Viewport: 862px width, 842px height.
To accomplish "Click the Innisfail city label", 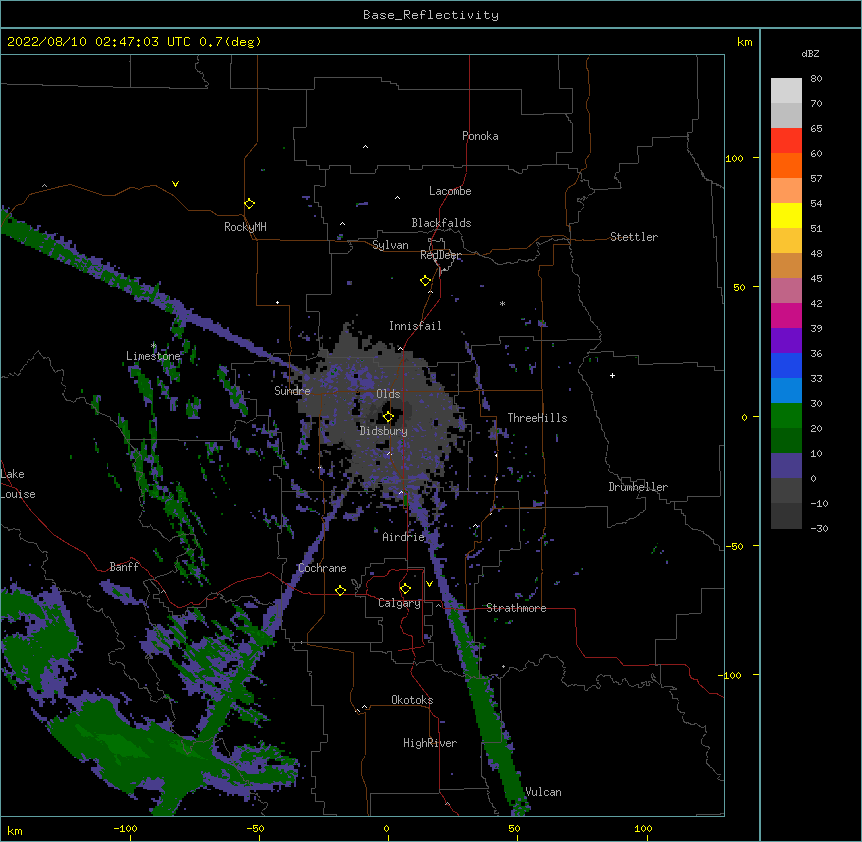I will click(415, 326).
